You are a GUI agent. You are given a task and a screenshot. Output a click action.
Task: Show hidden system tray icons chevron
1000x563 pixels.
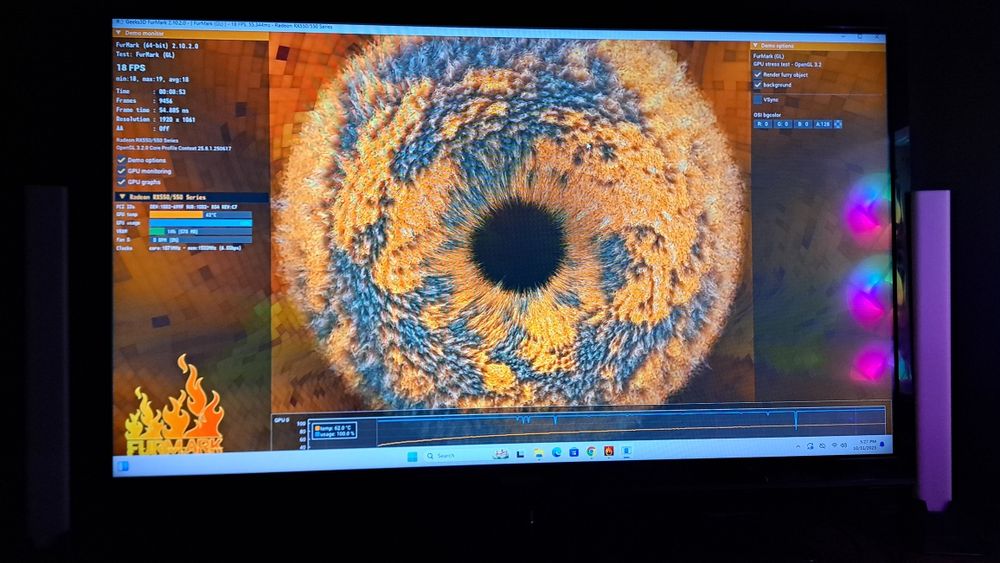(797, 446)
